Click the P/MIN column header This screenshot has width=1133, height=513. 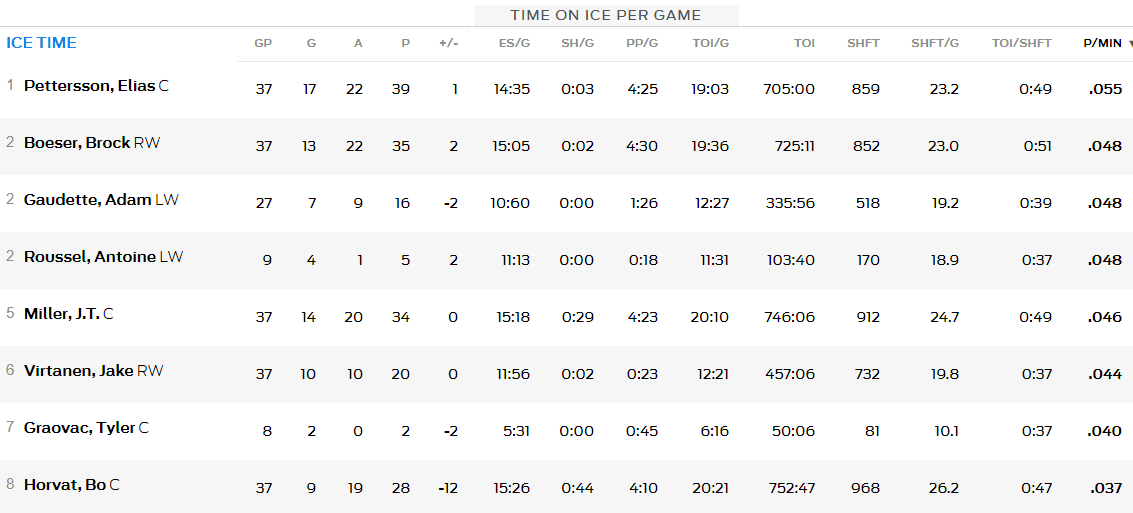pyautogui.click(x=1102, y=43)
